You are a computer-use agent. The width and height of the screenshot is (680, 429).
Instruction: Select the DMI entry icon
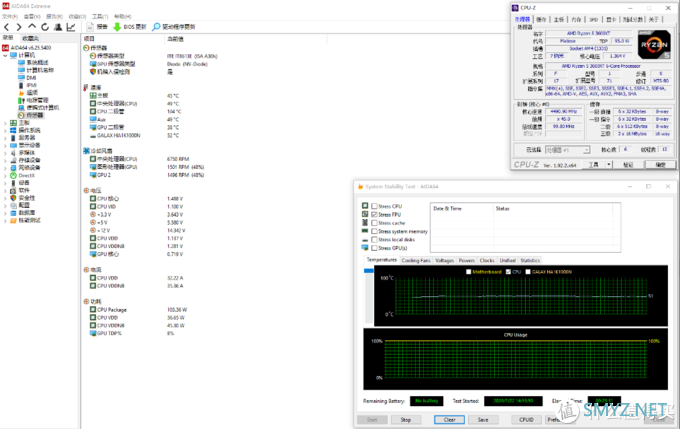click(x=21, y=78)
